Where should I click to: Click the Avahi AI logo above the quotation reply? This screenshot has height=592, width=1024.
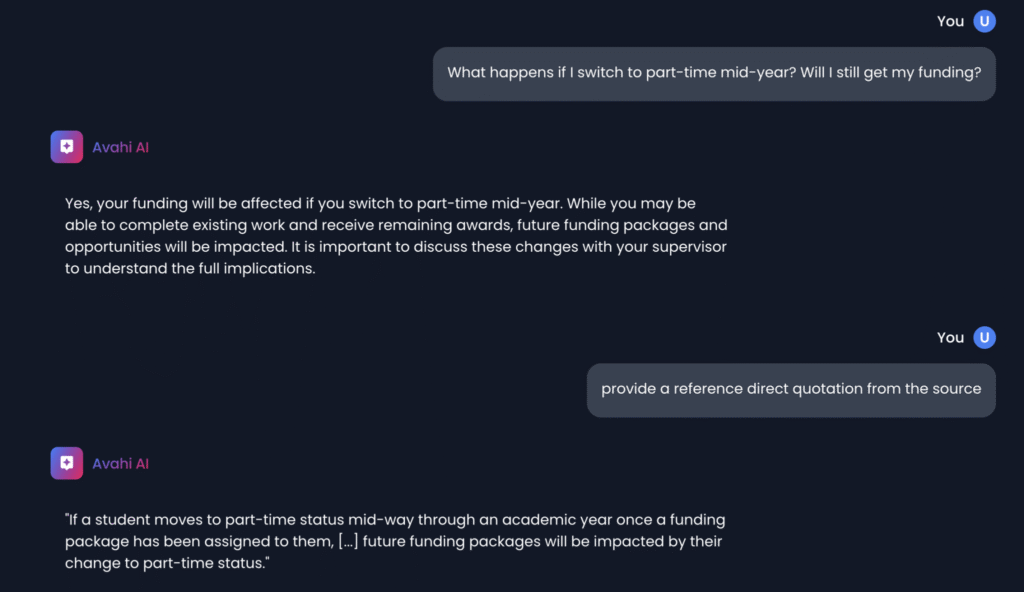pos(66,463)
